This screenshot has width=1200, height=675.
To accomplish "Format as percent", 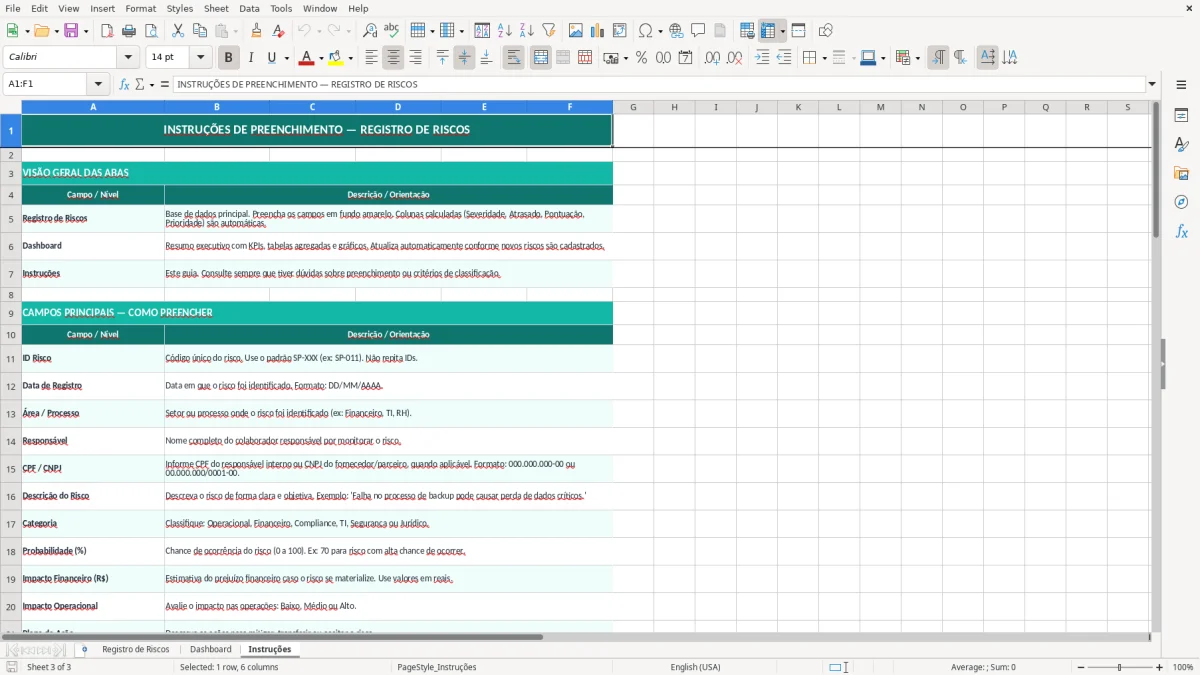I will [641, 58].
